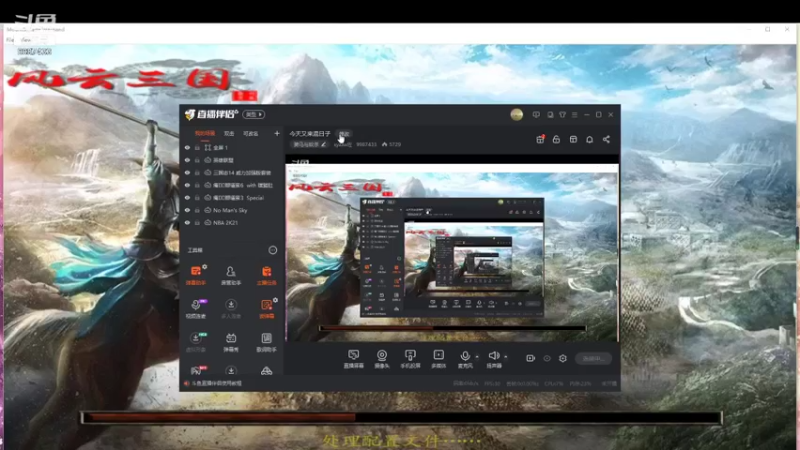
Task: Open the hamburger menu in title bar
Action: point(574,115)
